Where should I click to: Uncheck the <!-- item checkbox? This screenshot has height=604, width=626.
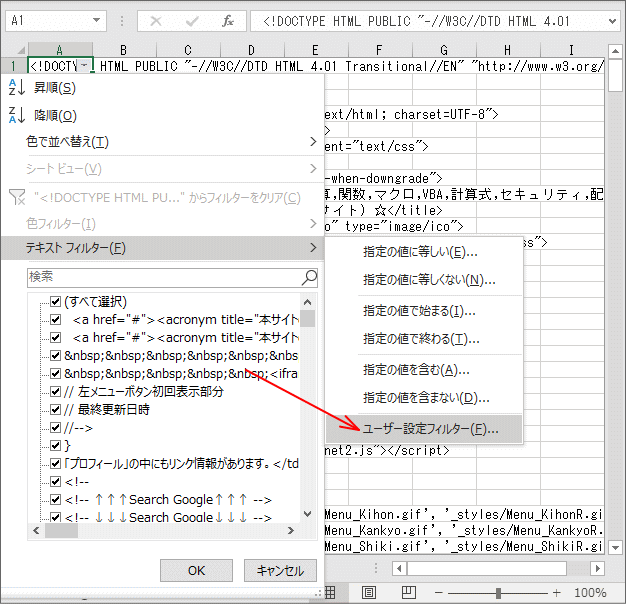click(55, 482)
